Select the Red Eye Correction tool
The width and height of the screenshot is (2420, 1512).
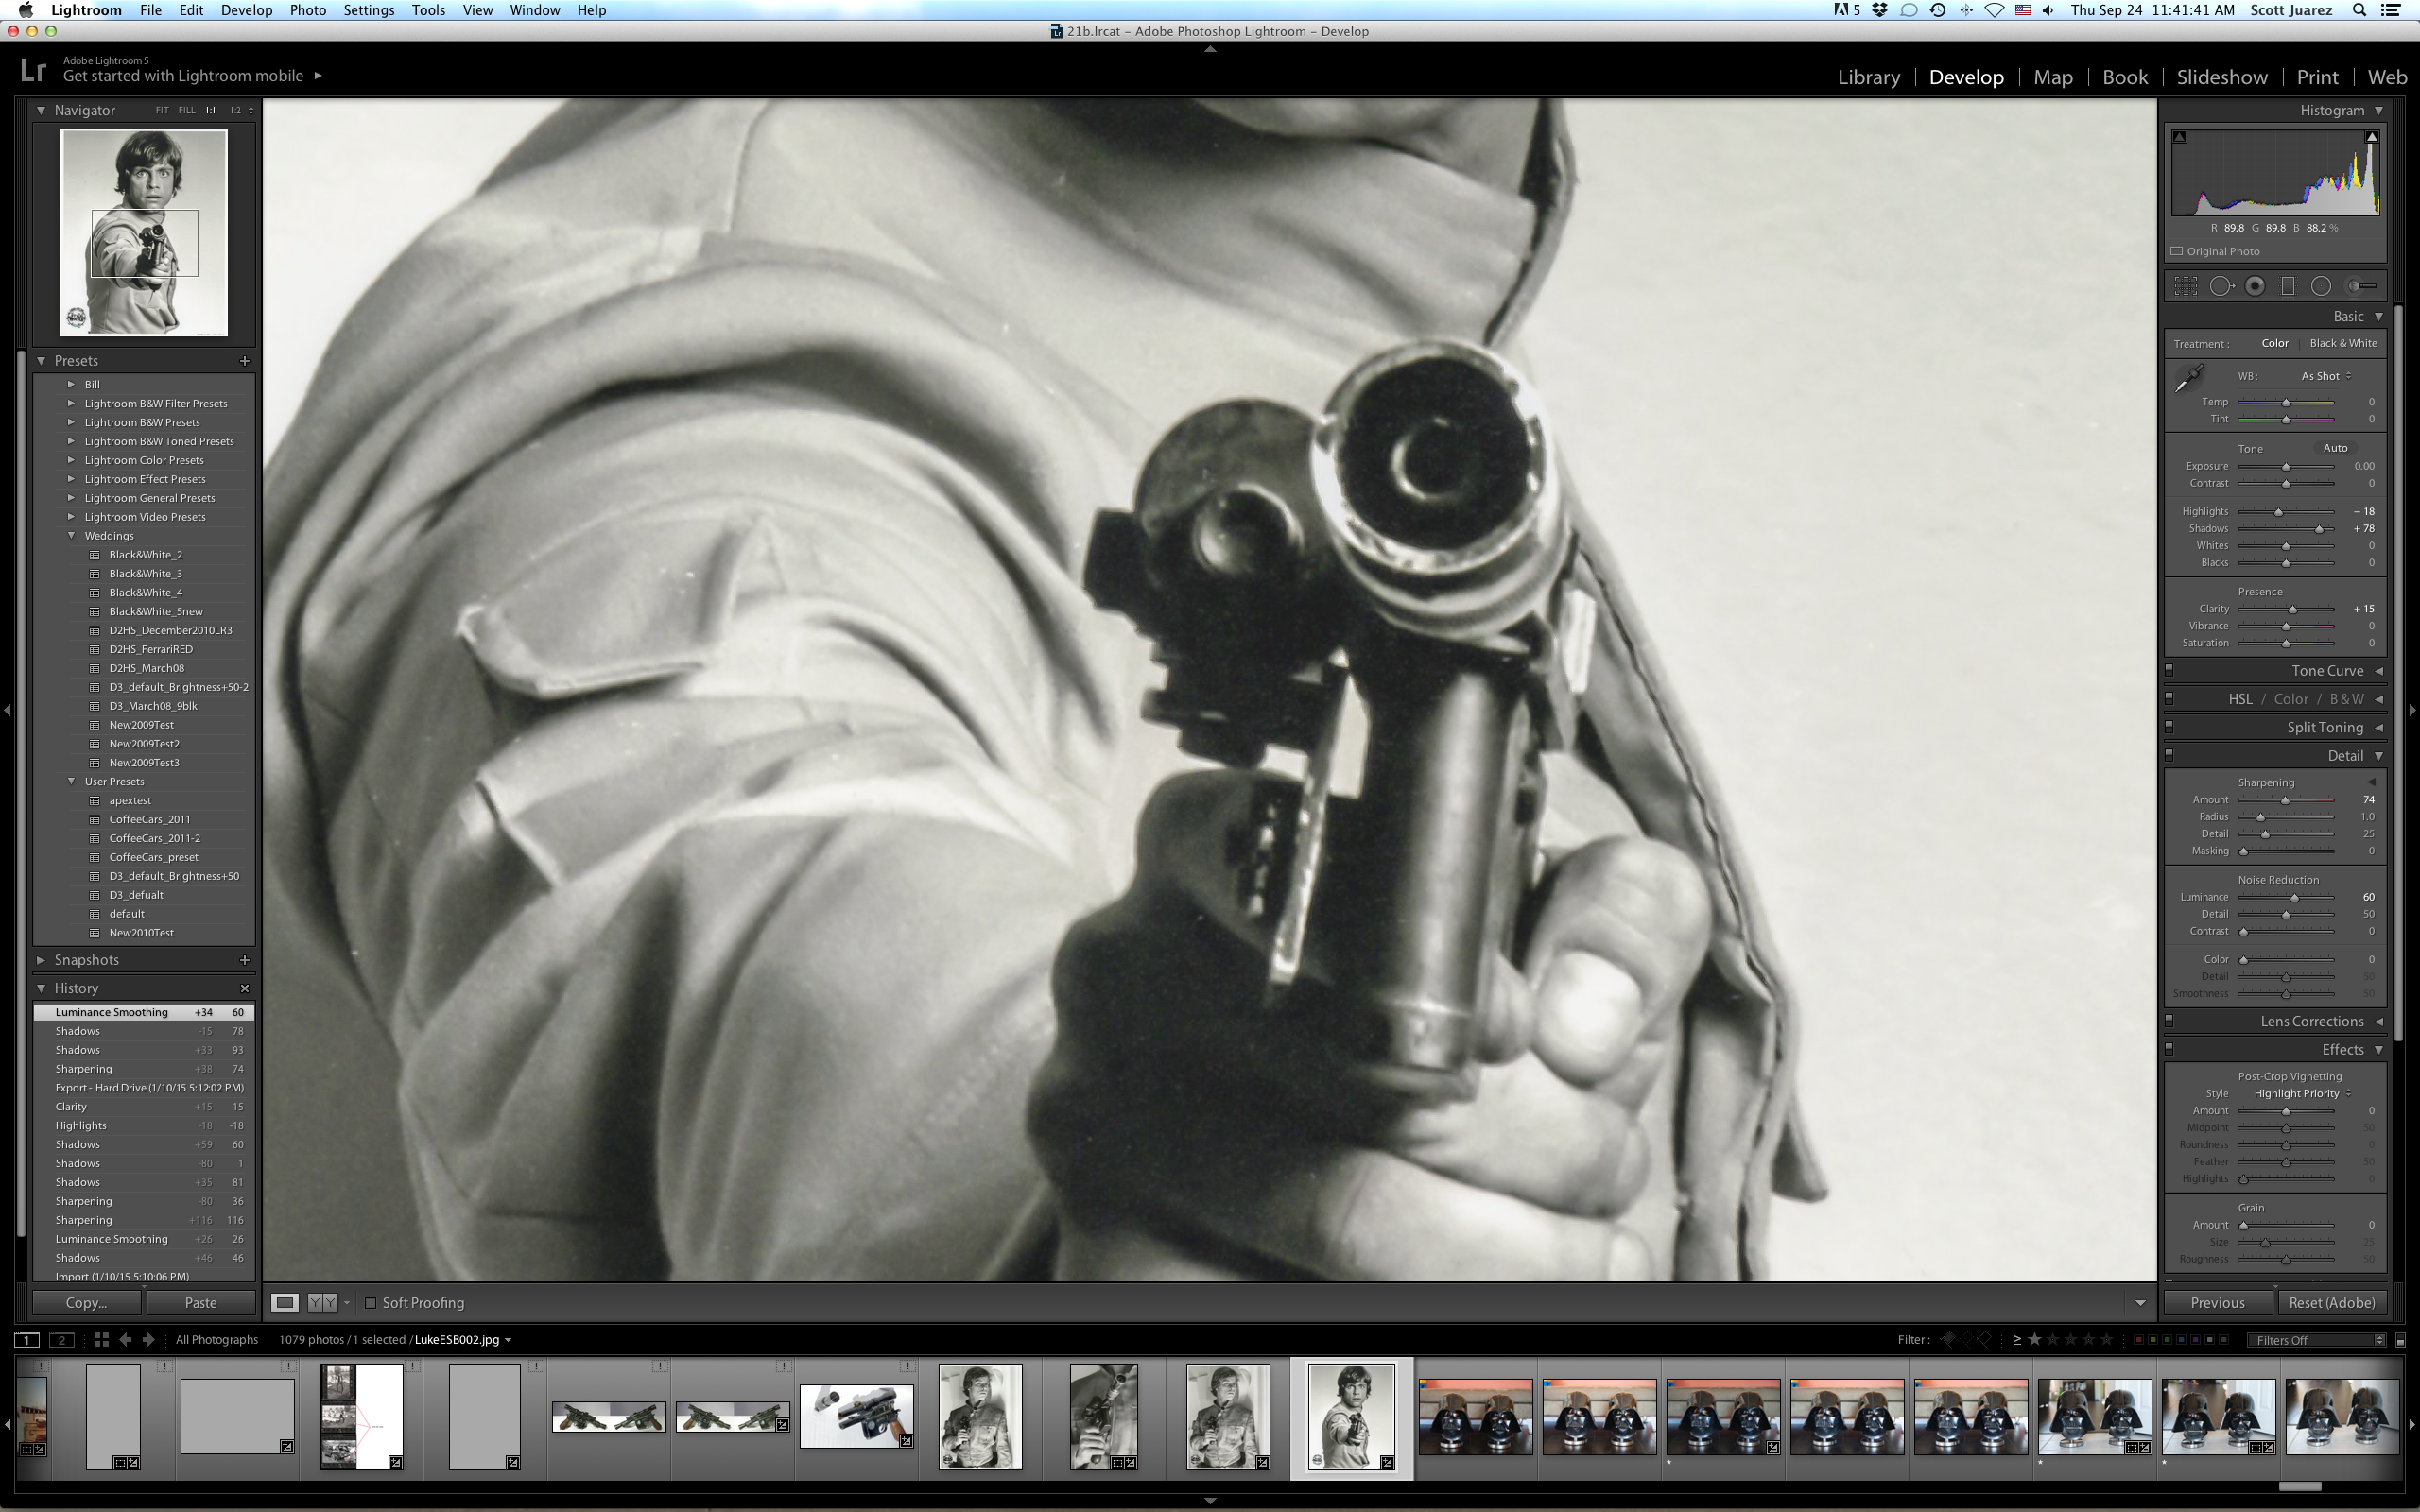pos(2255,286)
